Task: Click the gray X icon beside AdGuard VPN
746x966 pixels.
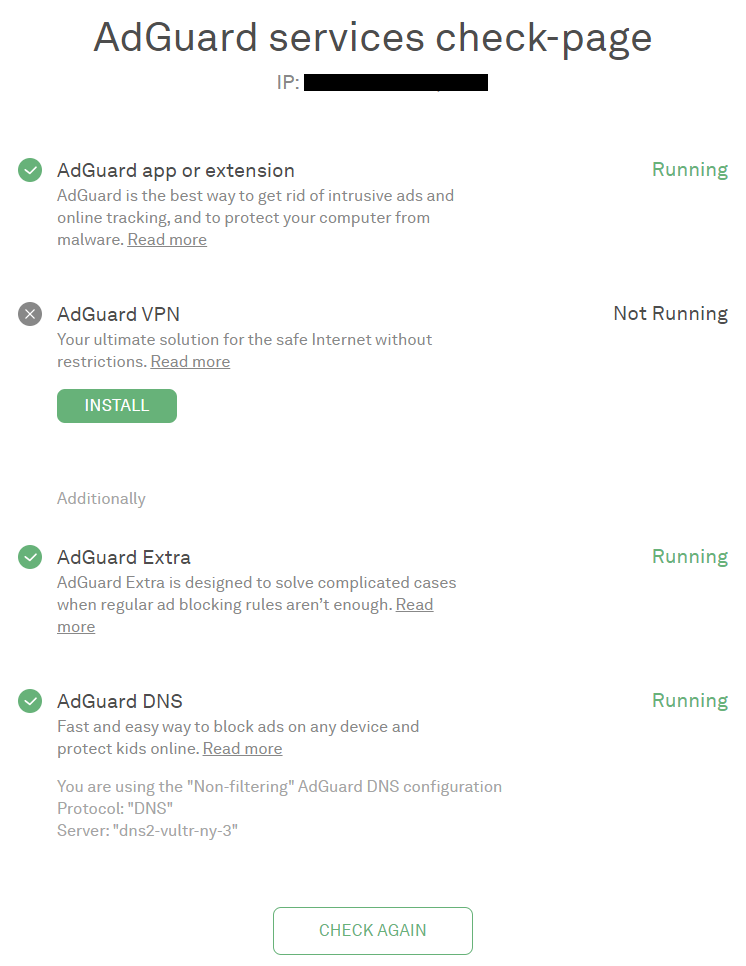Action: tap(30, 314)
